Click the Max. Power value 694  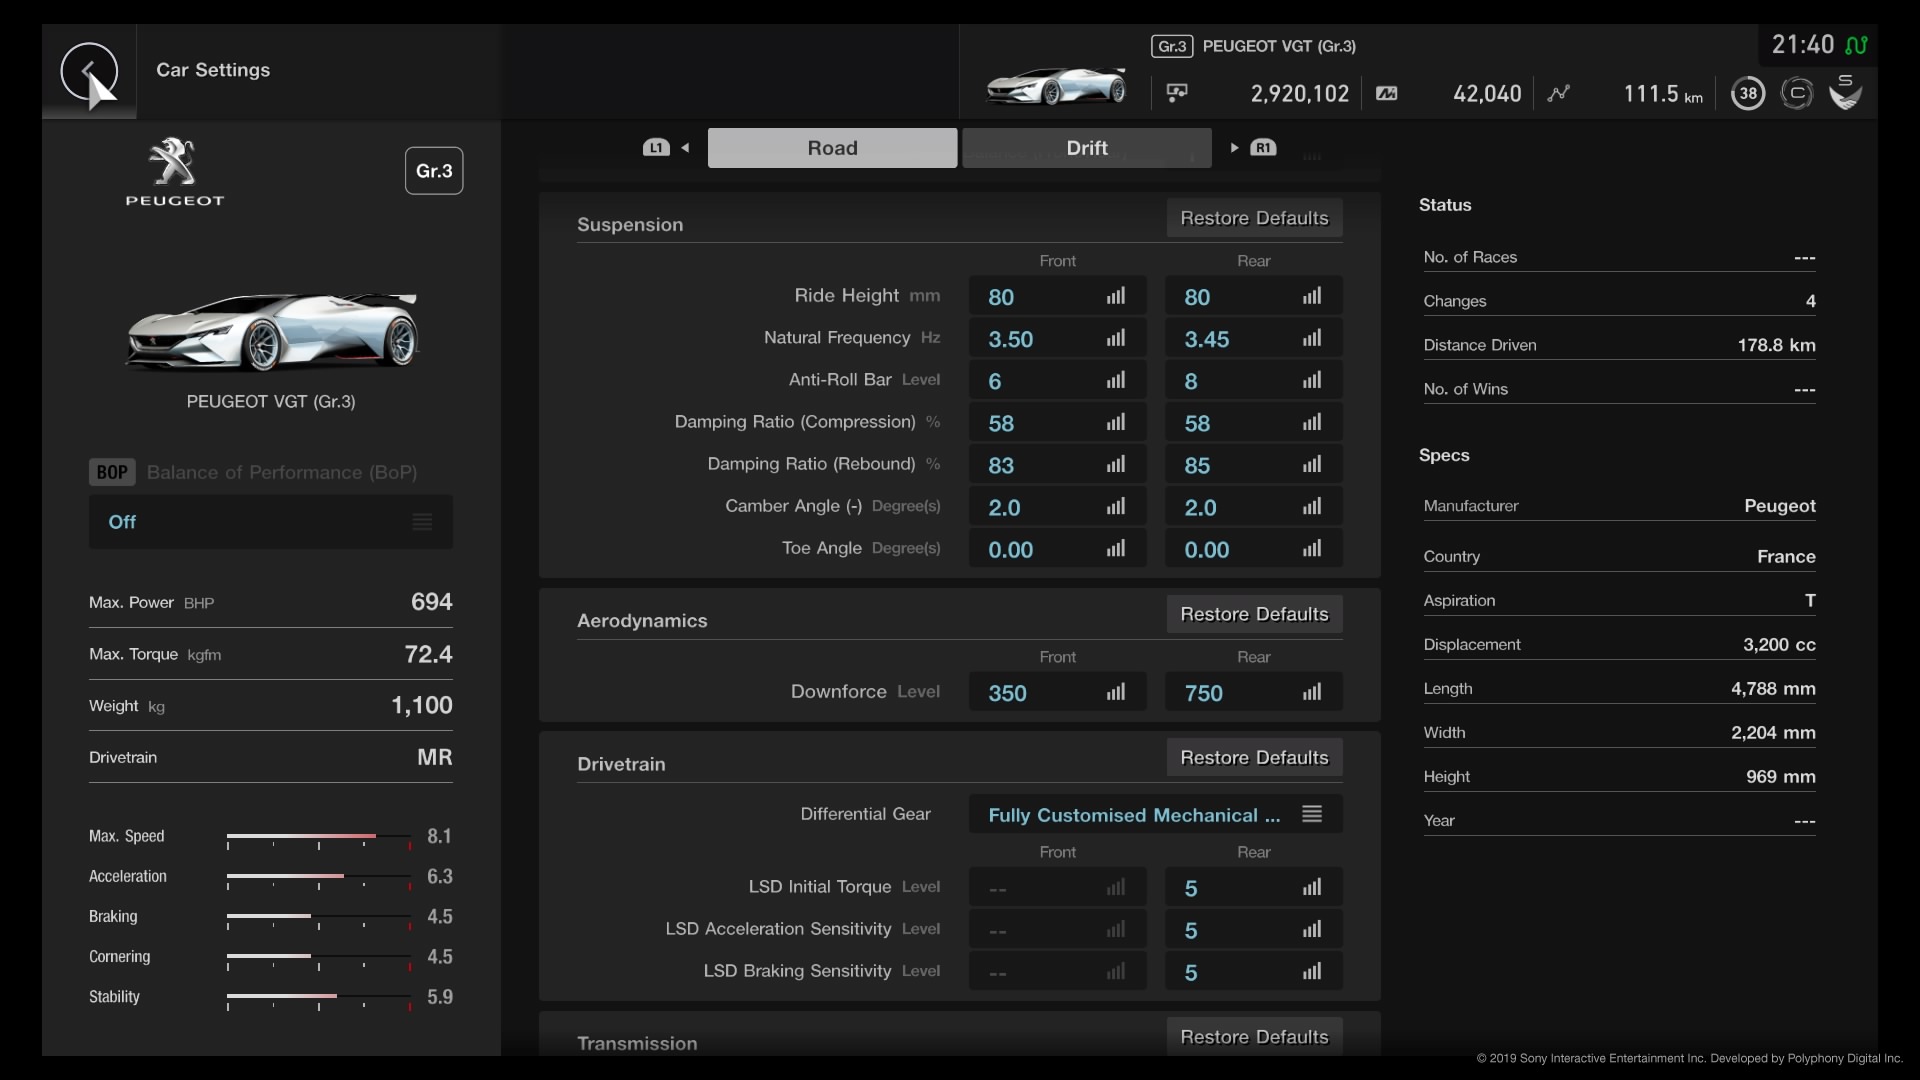(431, 602)
